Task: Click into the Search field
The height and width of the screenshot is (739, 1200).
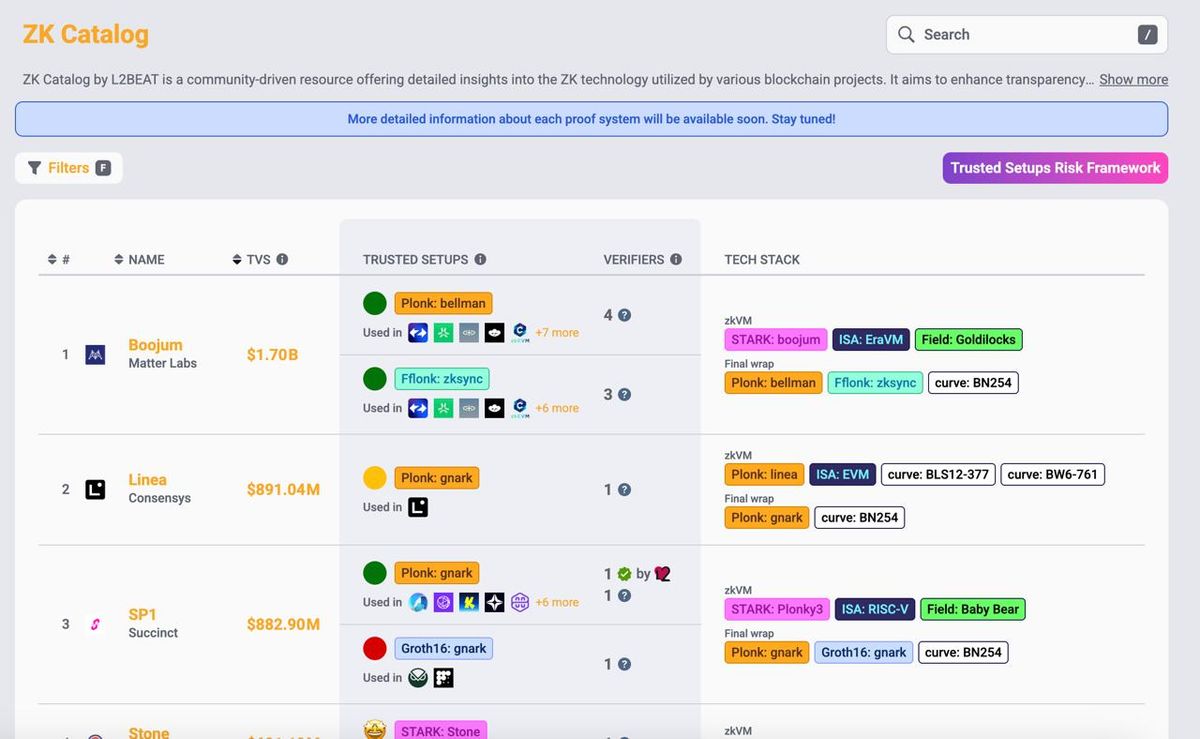Action: (1027, 35)
